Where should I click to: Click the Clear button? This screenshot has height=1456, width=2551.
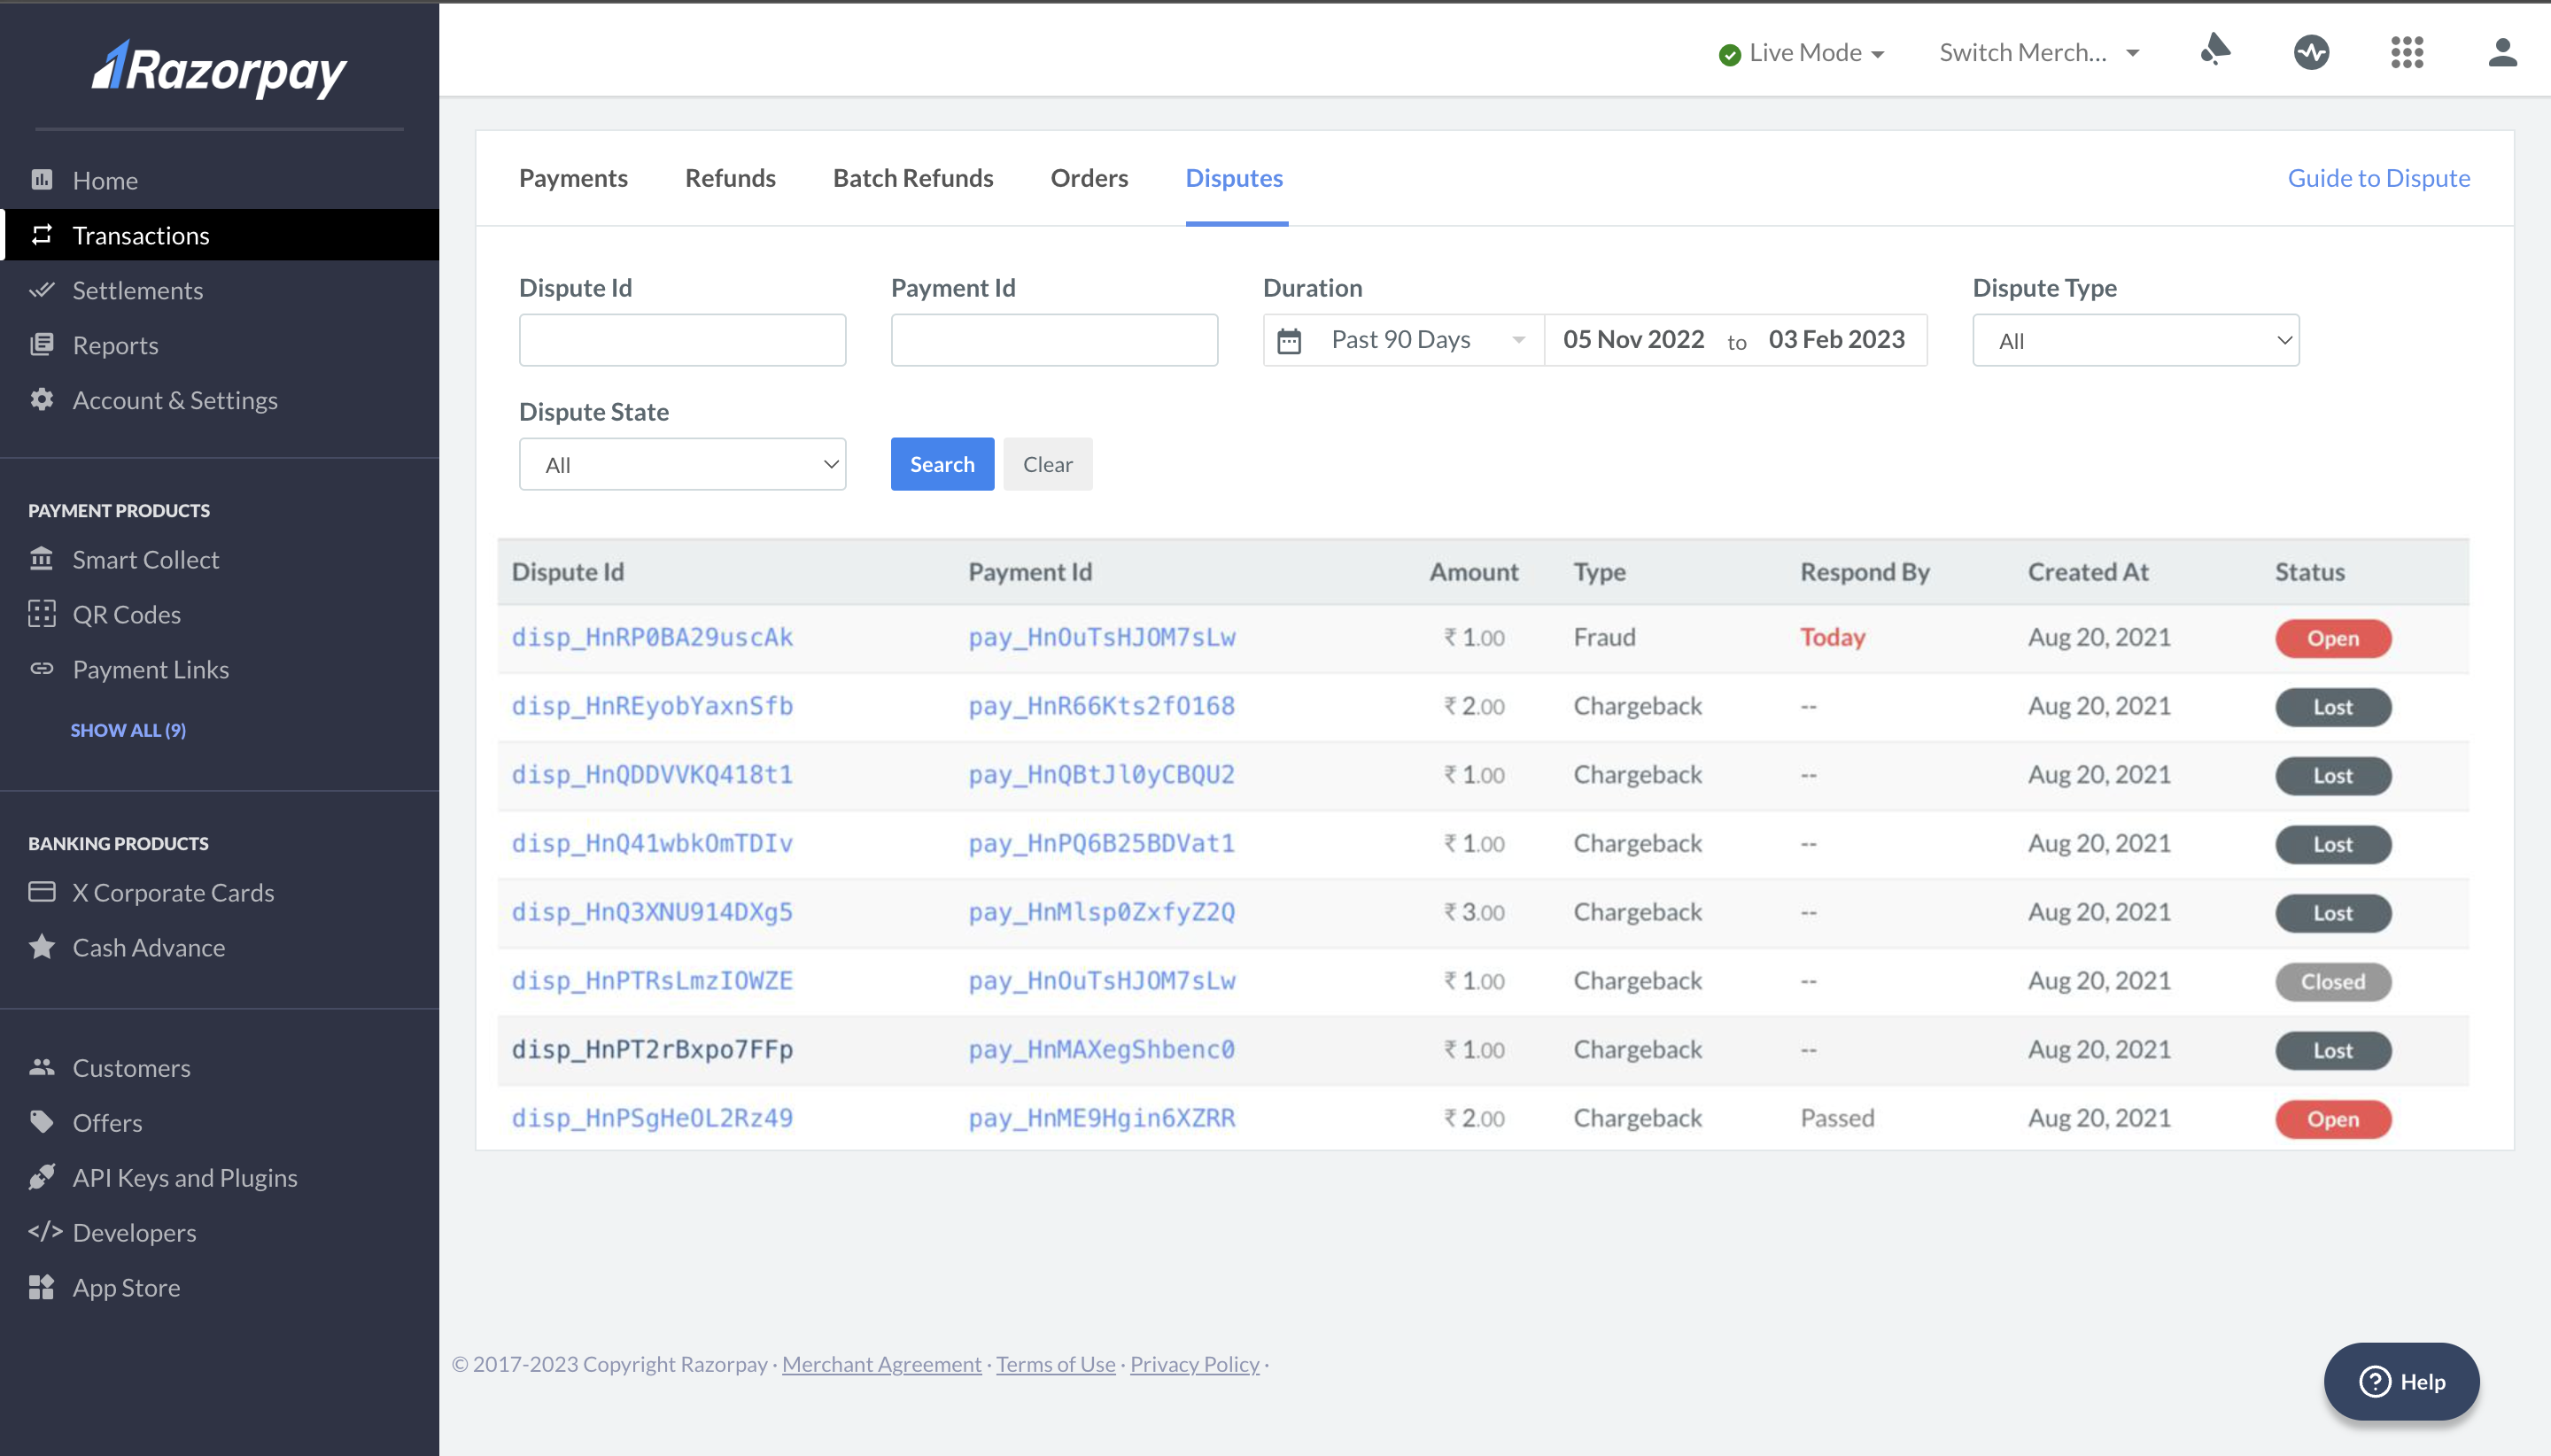tap(1047, 463)
